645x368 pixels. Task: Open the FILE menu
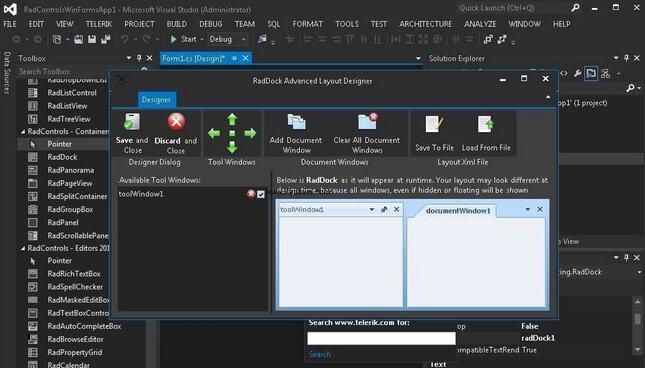10,24
